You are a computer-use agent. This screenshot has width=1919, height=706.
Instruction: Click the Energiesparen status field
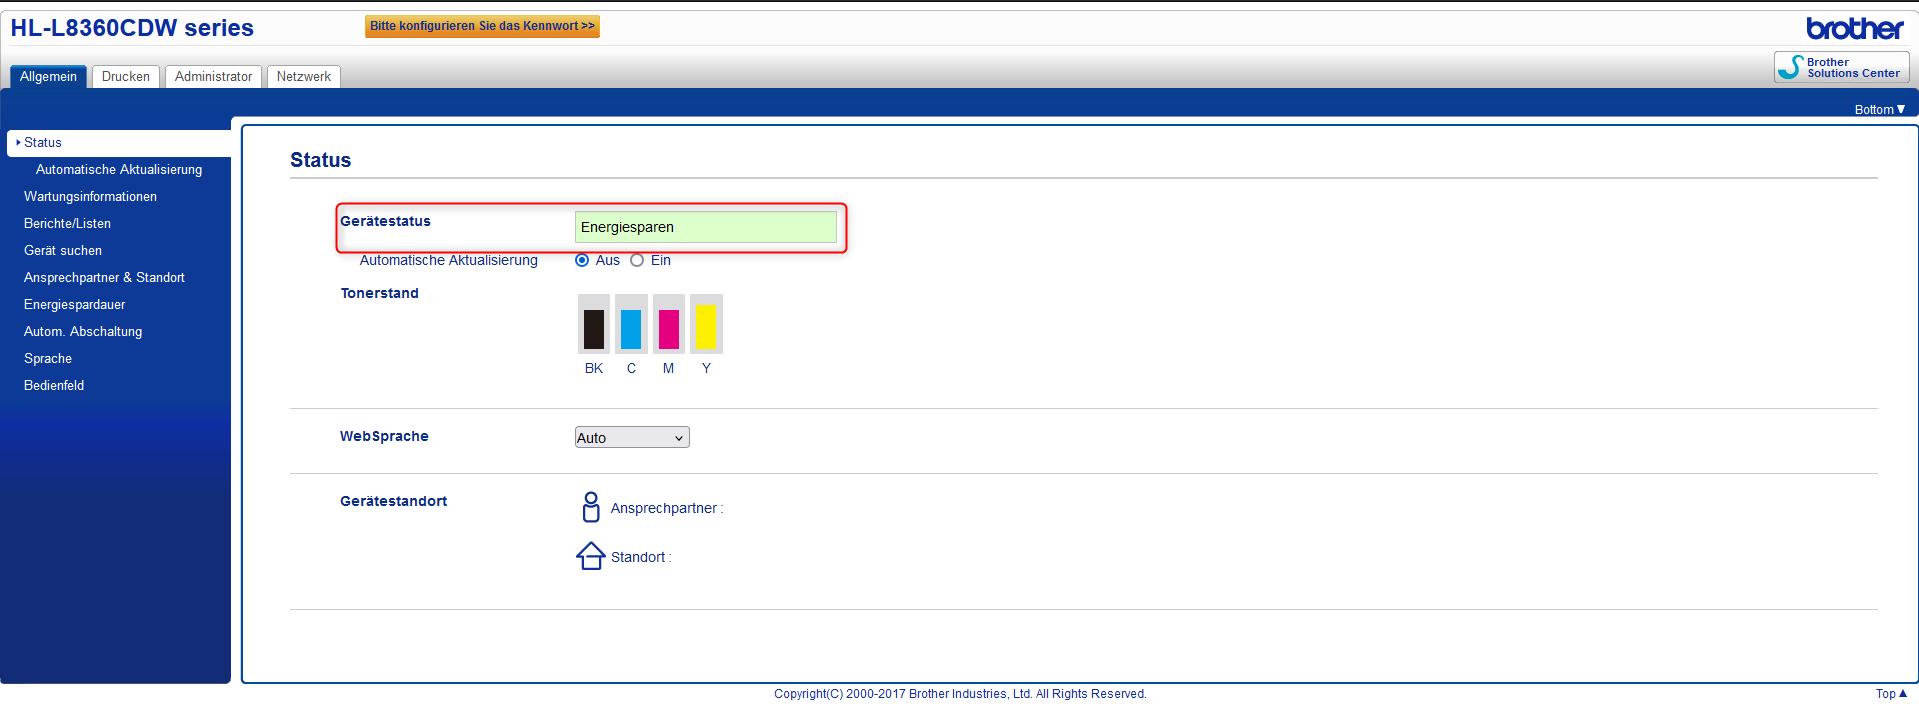[x=706, y=227]
